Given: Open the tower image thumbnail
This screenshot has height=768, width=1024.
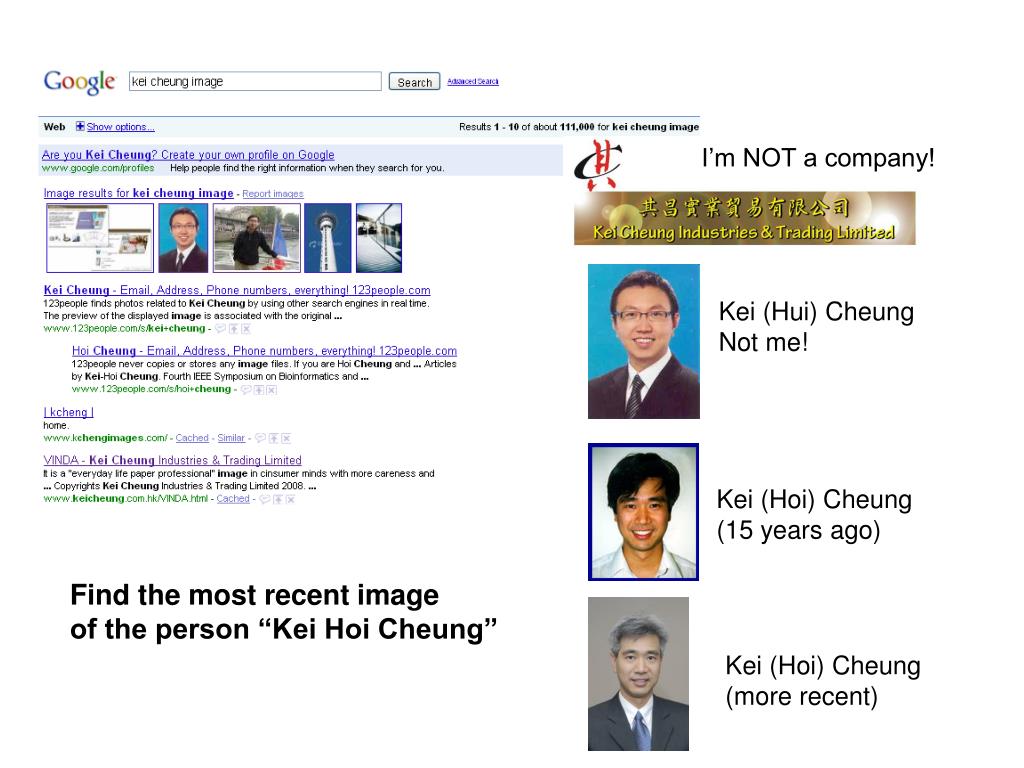Looking at the screenshot, I should pos(327,238).
